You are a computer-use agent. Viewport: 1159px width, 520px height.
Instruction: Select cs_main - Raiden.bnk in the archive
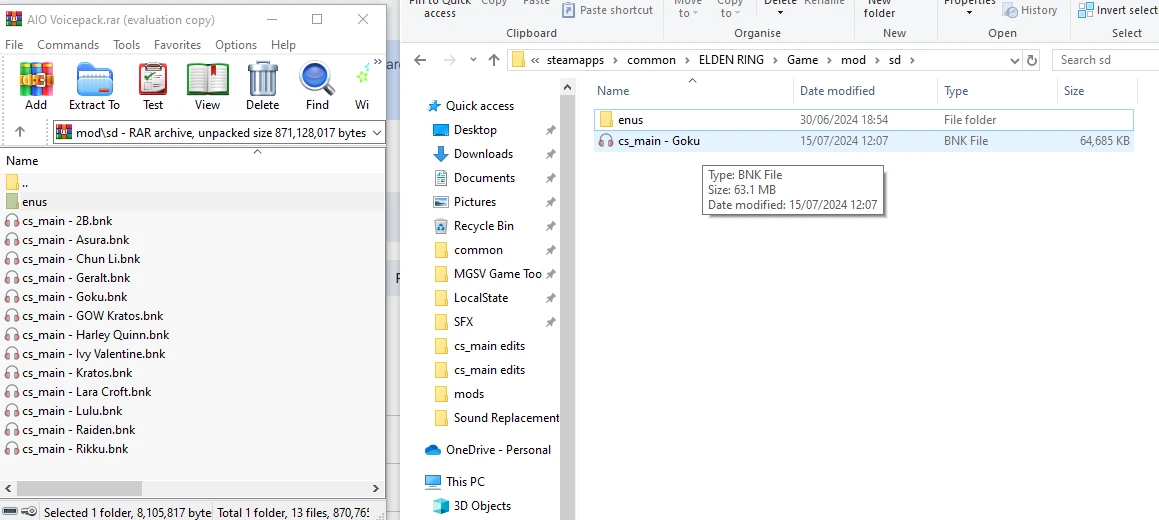point(70,430)
